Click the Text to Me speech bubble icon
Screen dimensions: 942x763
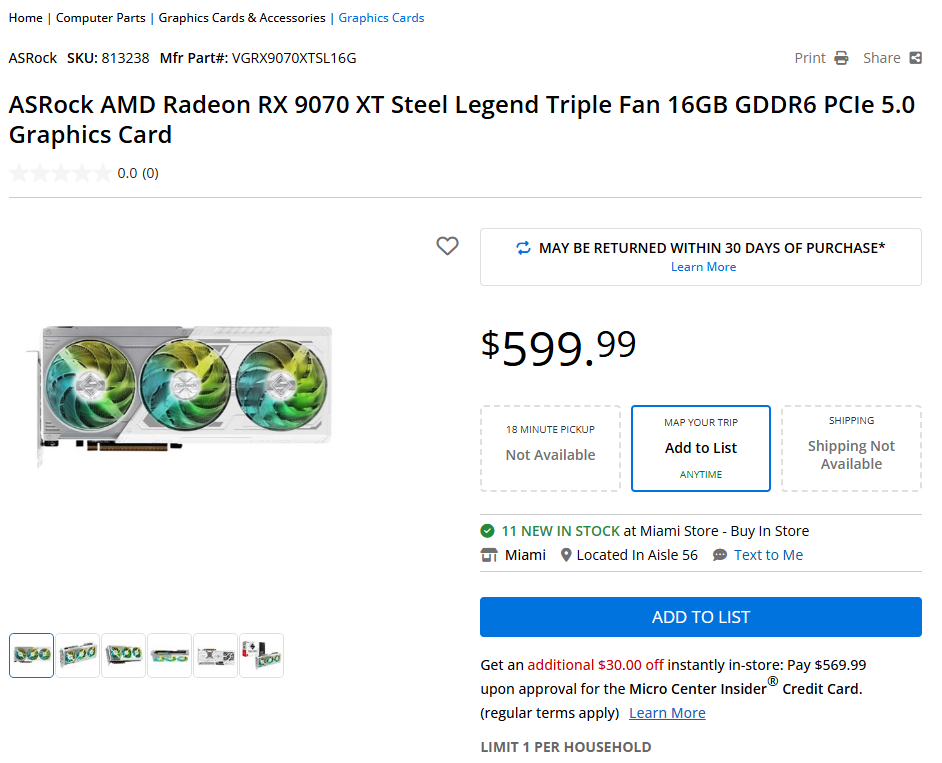720,555
